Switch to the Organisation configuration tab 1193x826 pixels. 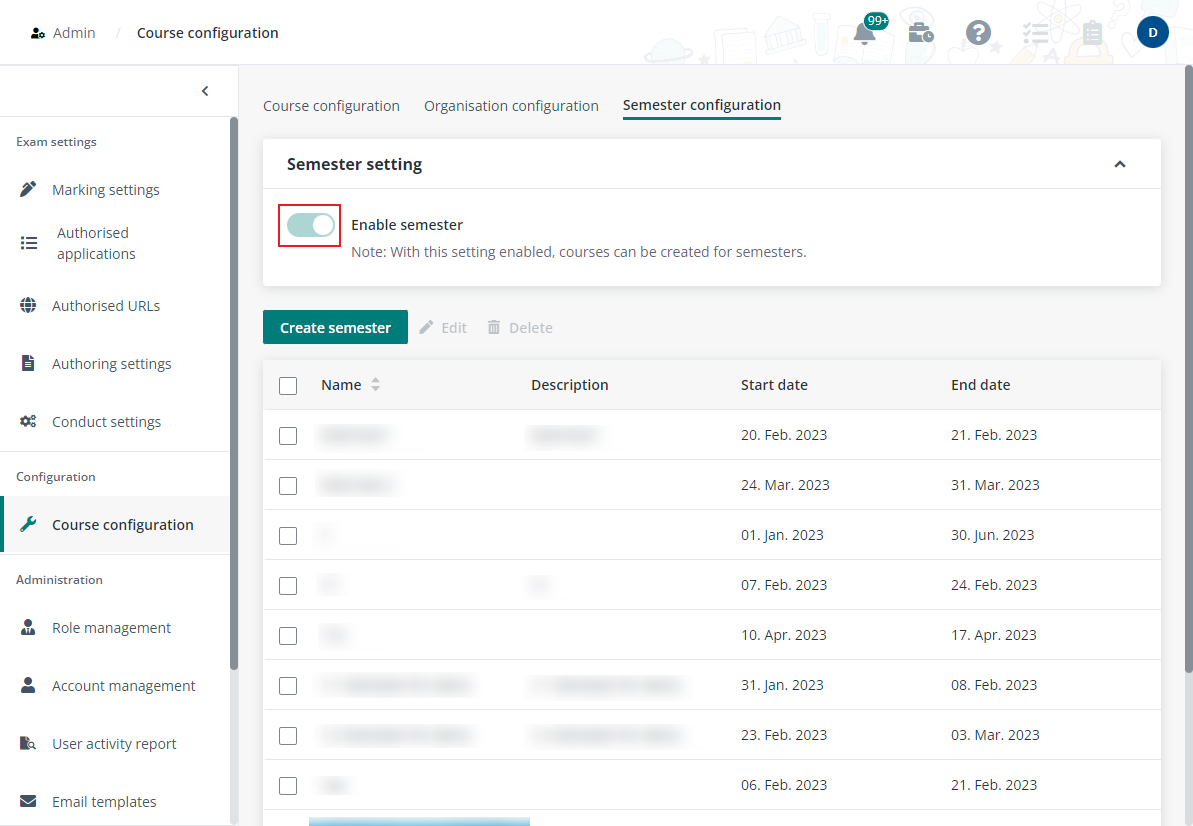511,106
